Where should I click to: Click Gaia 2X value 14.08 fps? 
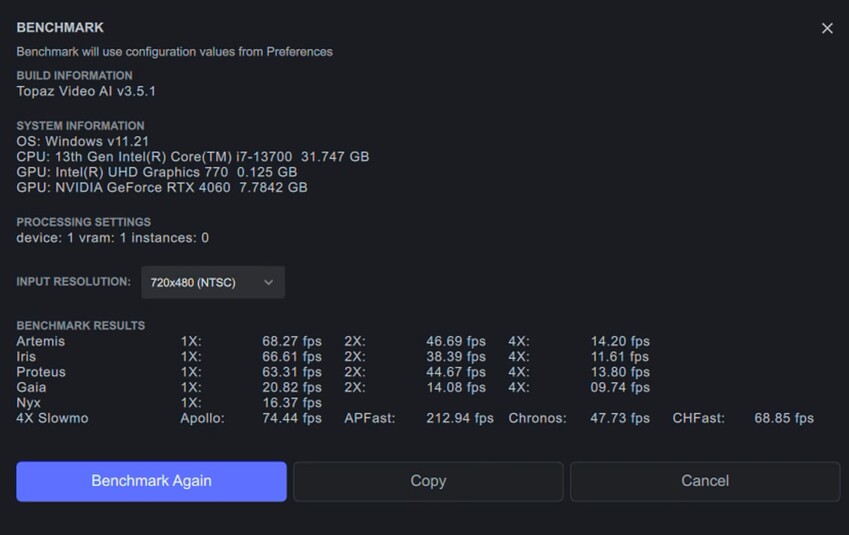point(456,387)
